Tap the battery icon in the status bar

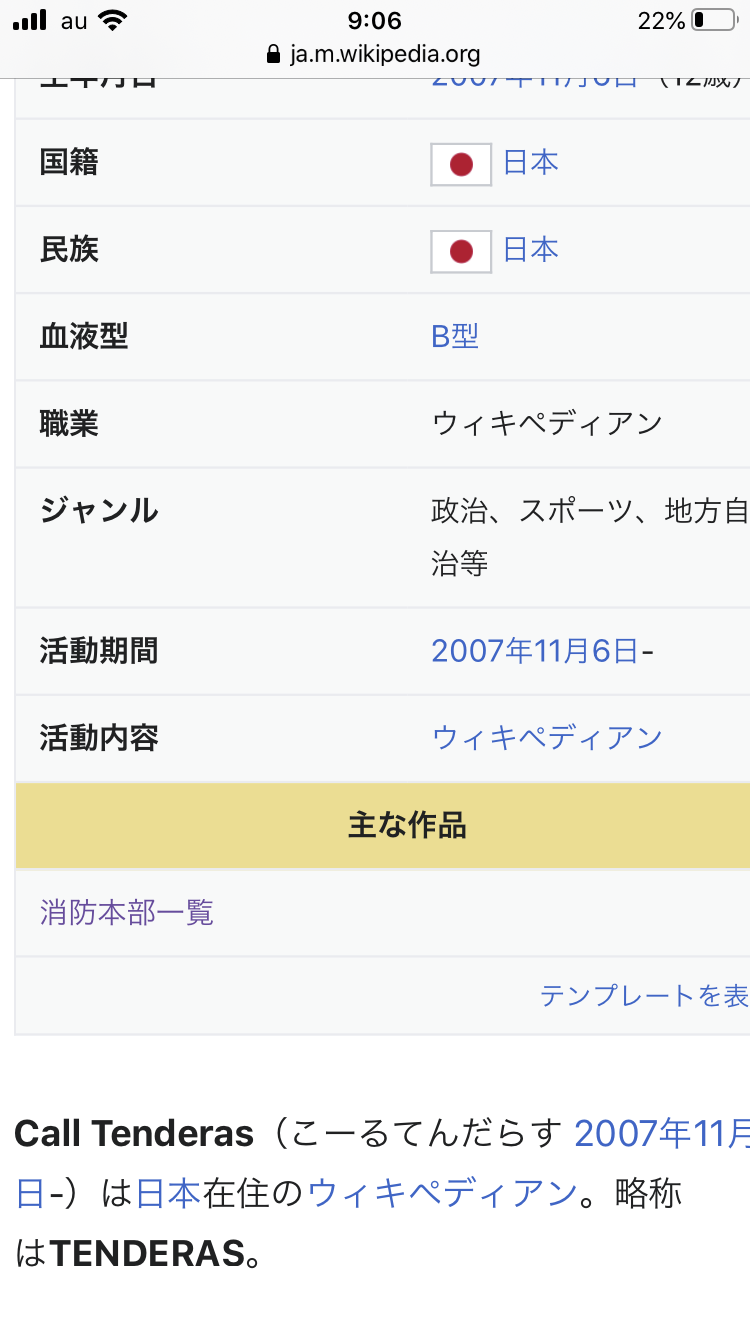pos(712,20)
